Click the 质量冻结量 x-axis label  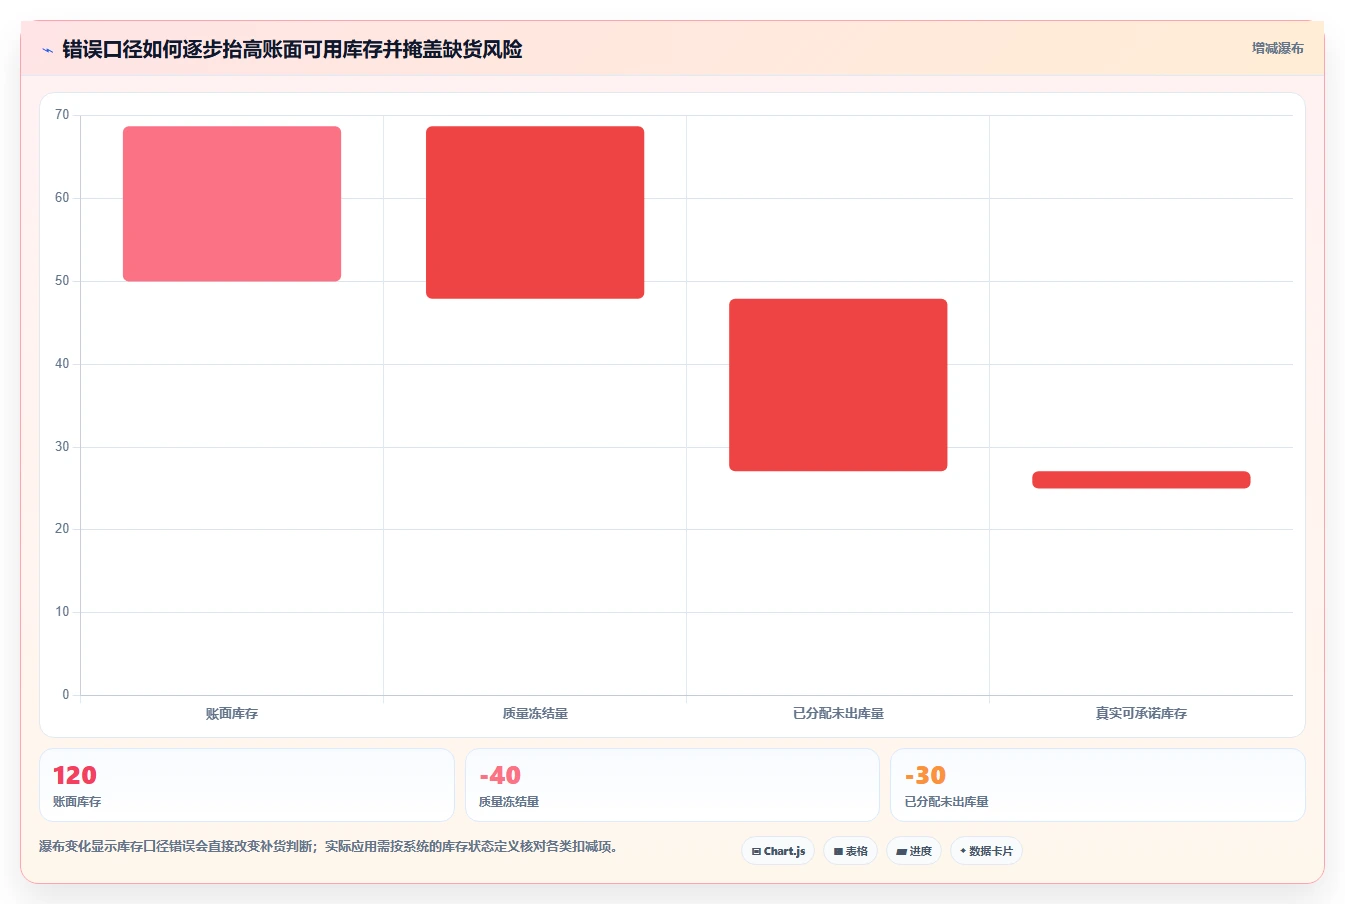pos(535,713)
